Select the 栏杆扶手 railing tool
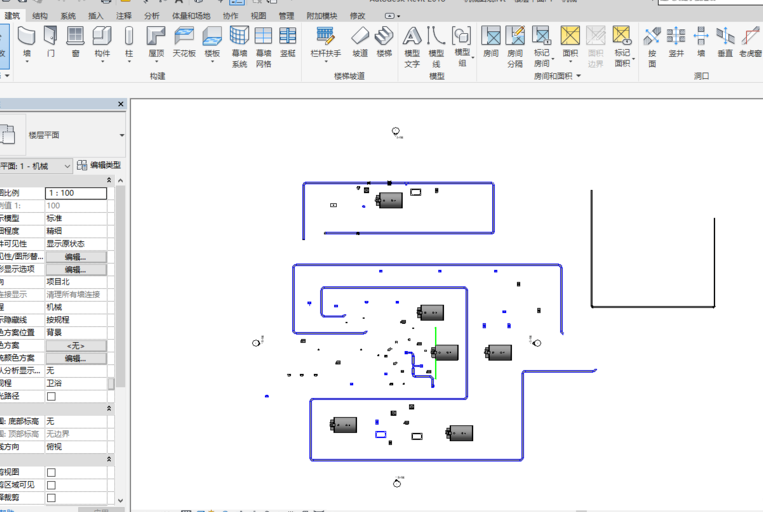763x512 pixels. coord(326,43)
